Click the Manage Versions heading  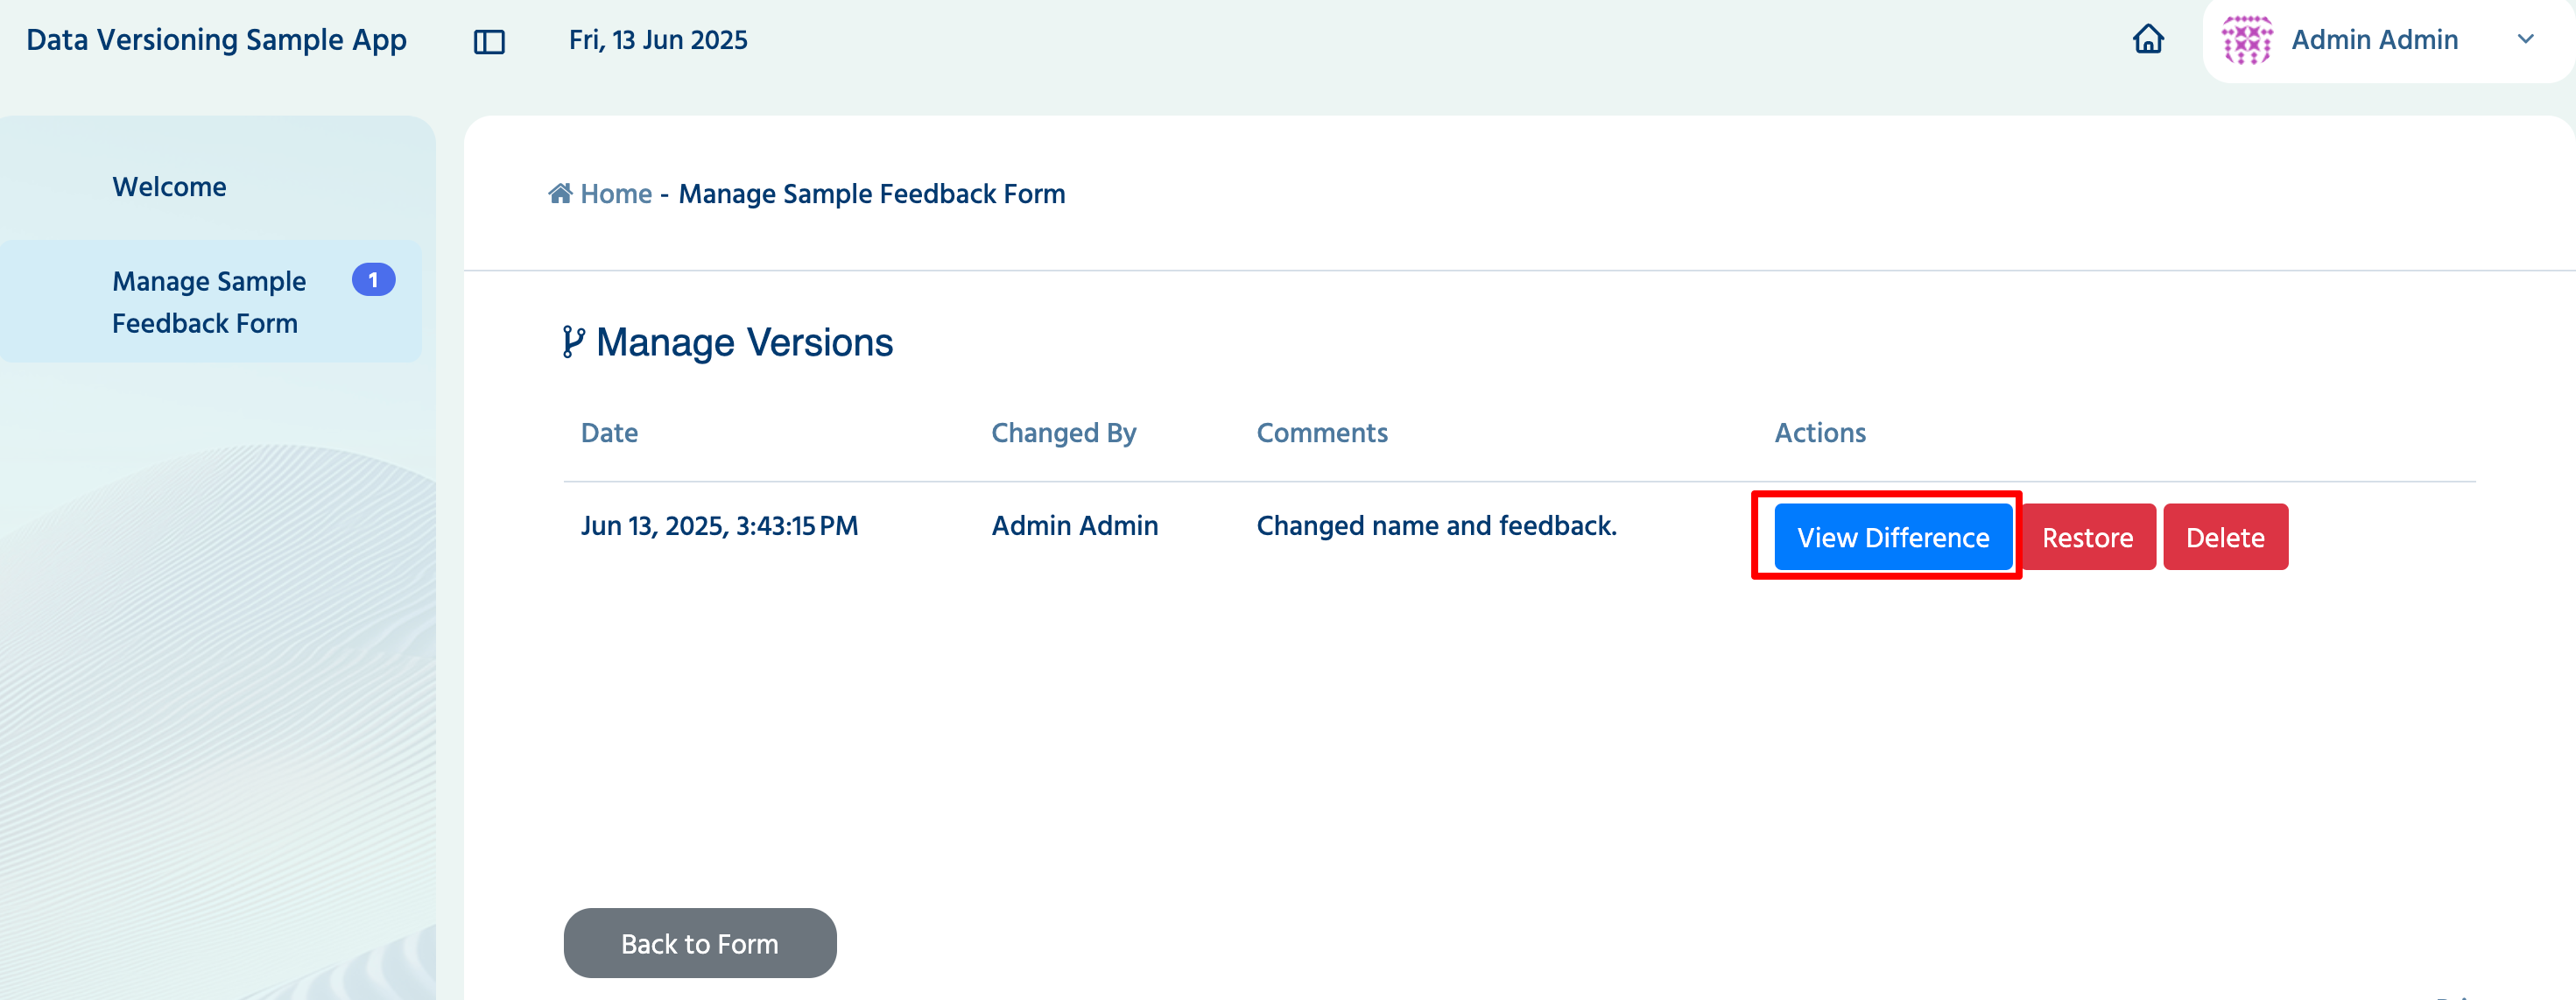pos(744,342)
